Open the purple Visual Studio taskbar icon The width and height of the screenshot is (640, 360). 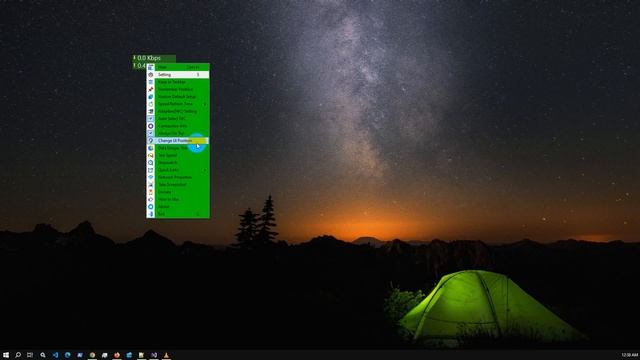point(154,355)
